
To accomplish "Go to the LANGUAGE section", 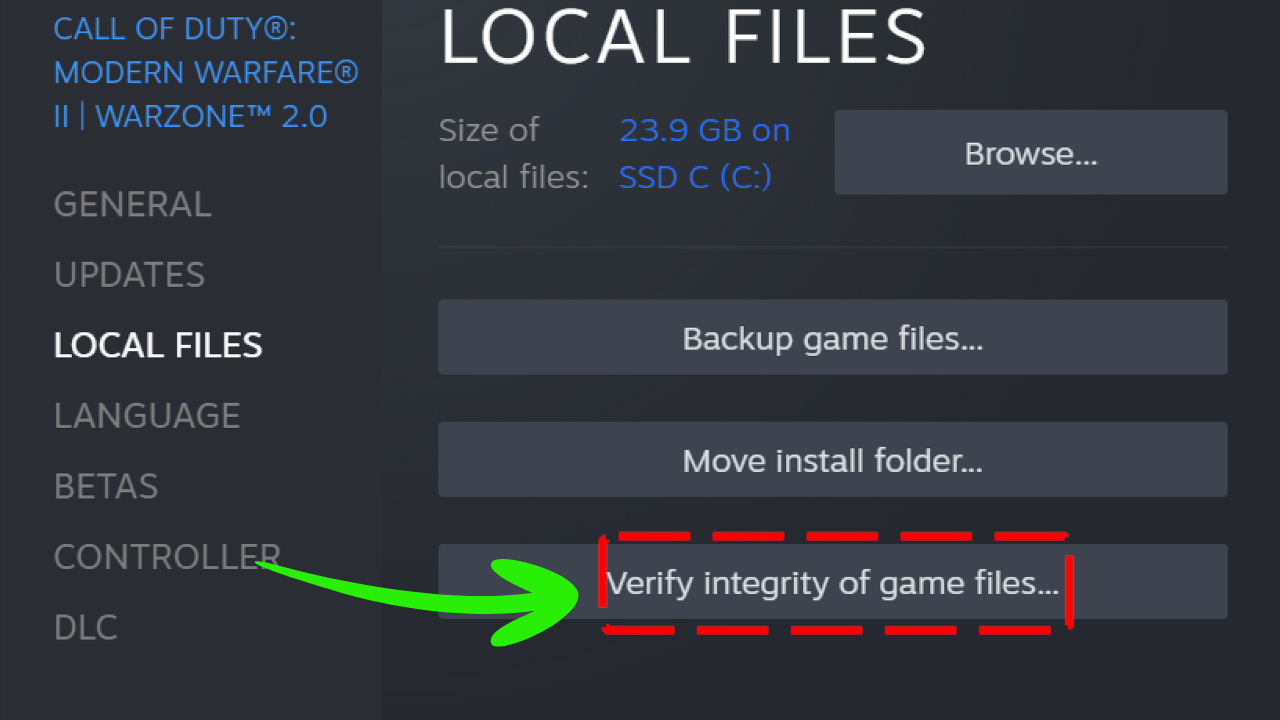I will pyautogui.click(x=147, y=416).
